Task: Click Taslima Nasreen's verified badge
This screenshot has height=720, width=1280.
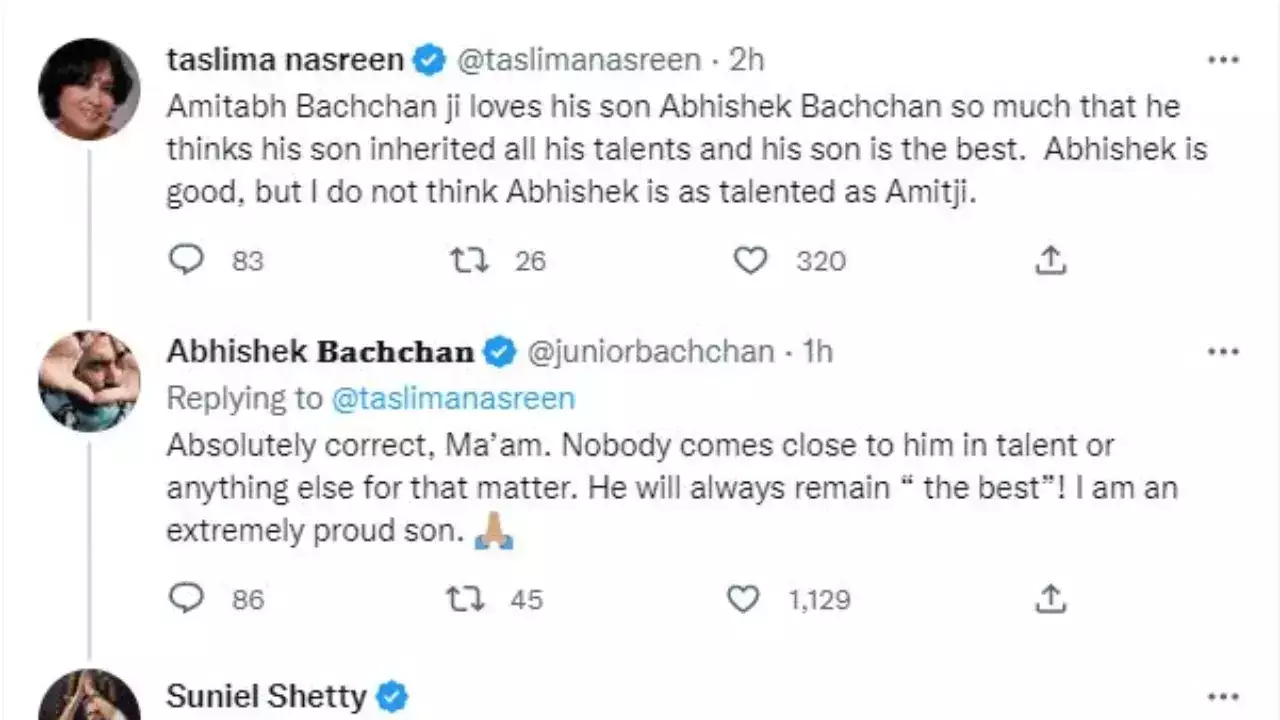Action: click(429, 59)
